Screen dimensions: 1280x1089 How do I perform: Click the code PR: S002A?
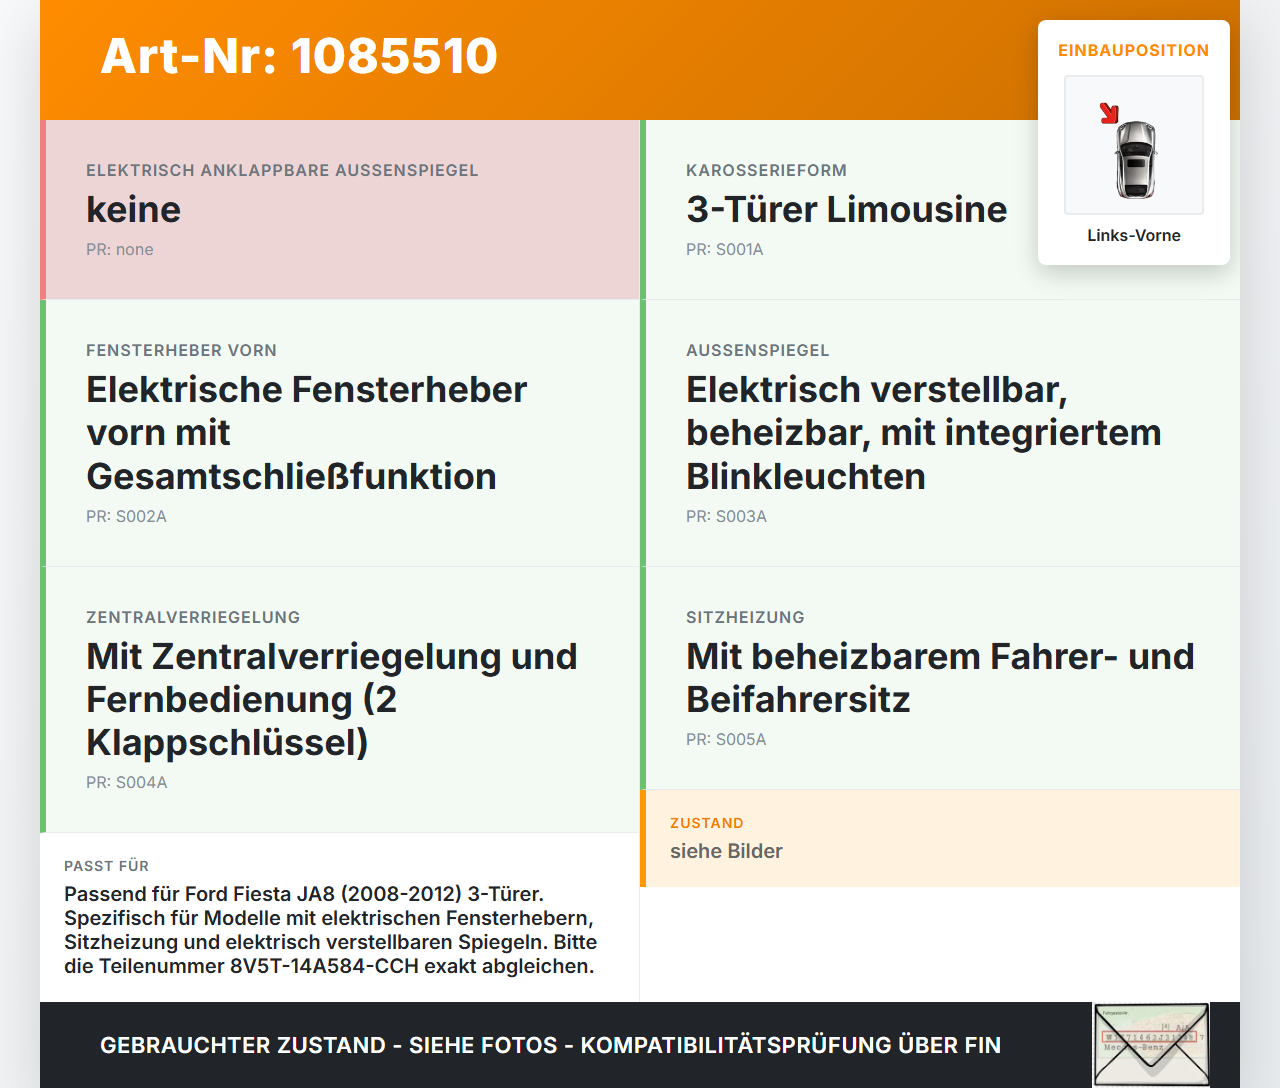pos(126,516)
